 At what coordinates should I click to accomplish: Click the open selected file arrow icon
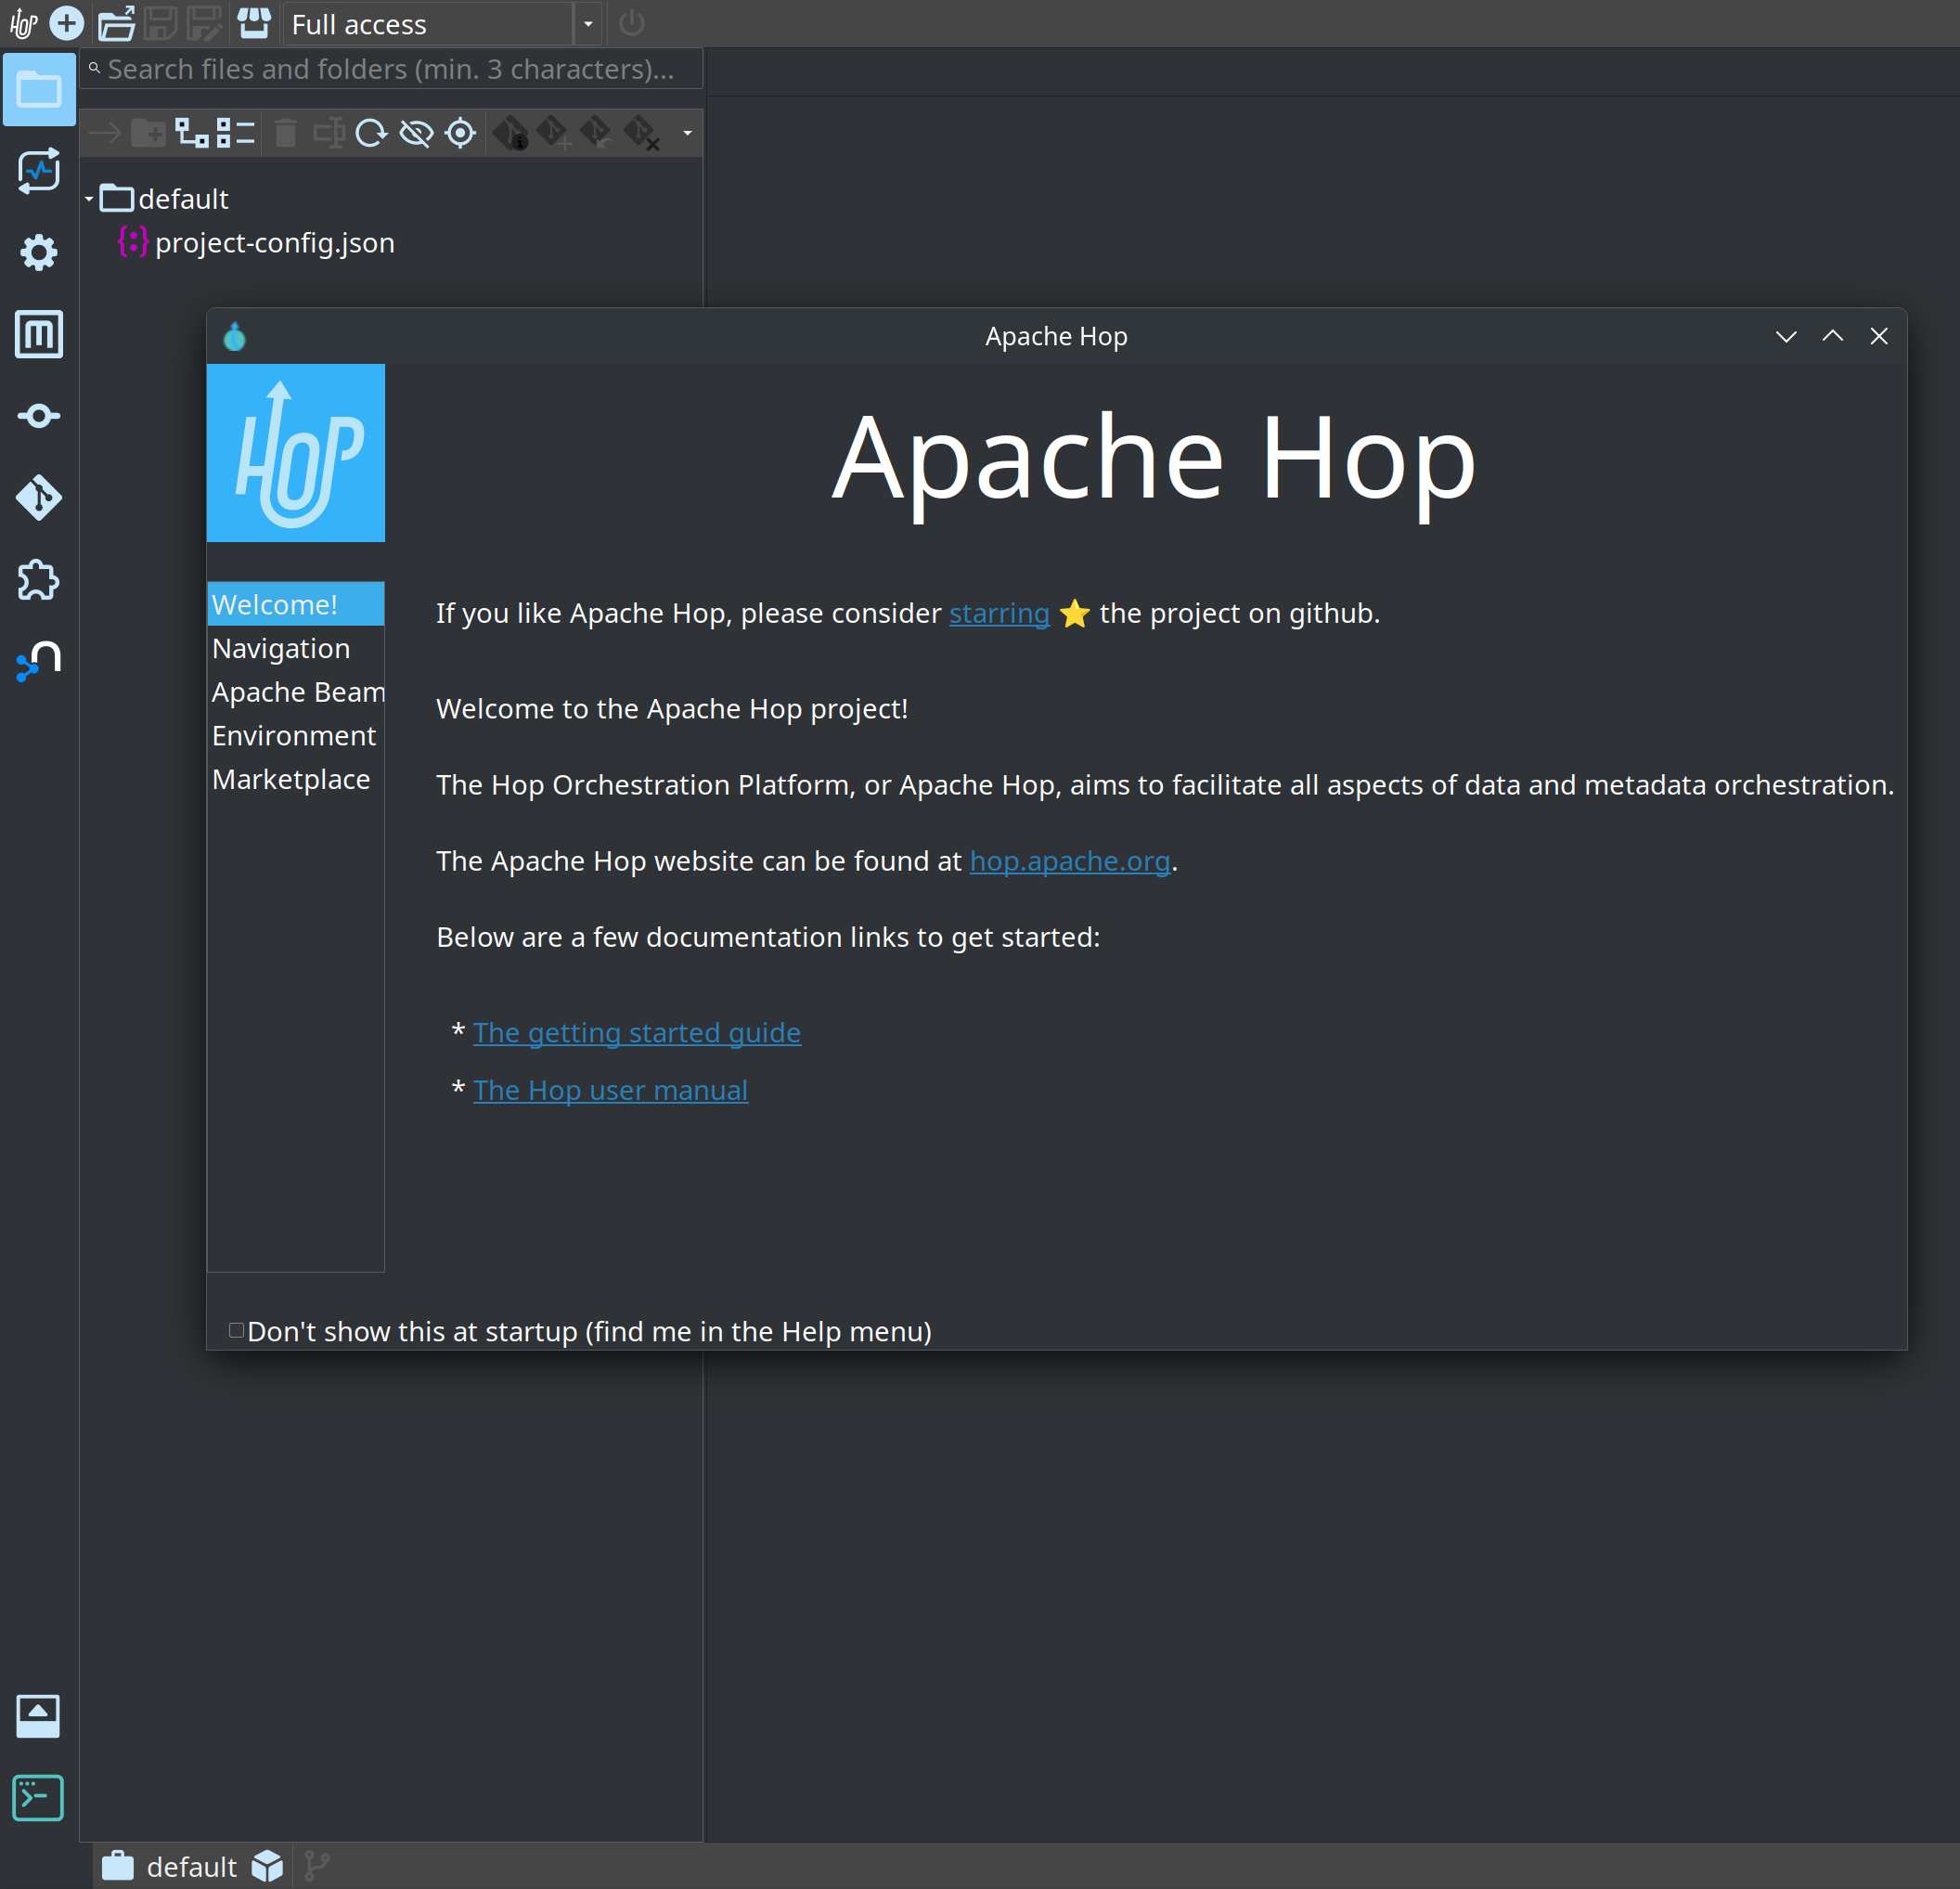(x=104, y=133)
